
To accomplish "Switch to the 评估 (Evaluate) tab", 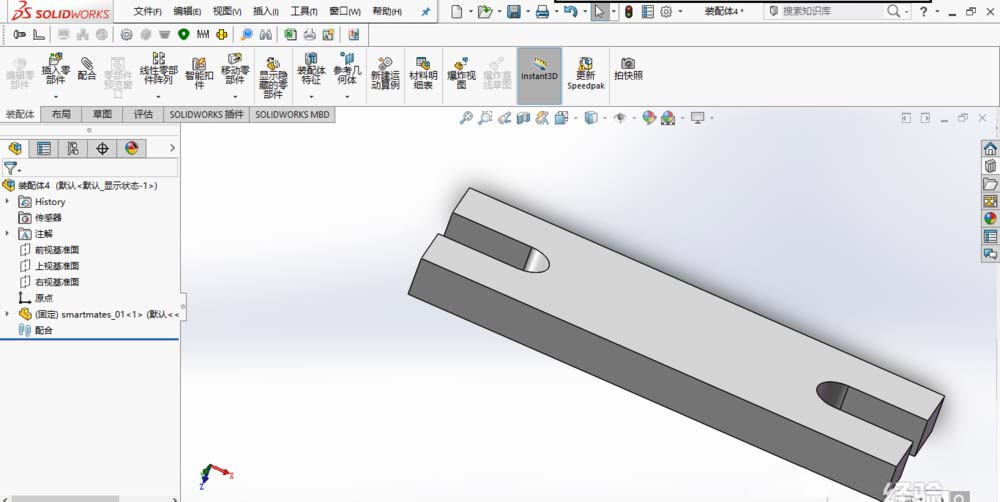I will (143, 115).
